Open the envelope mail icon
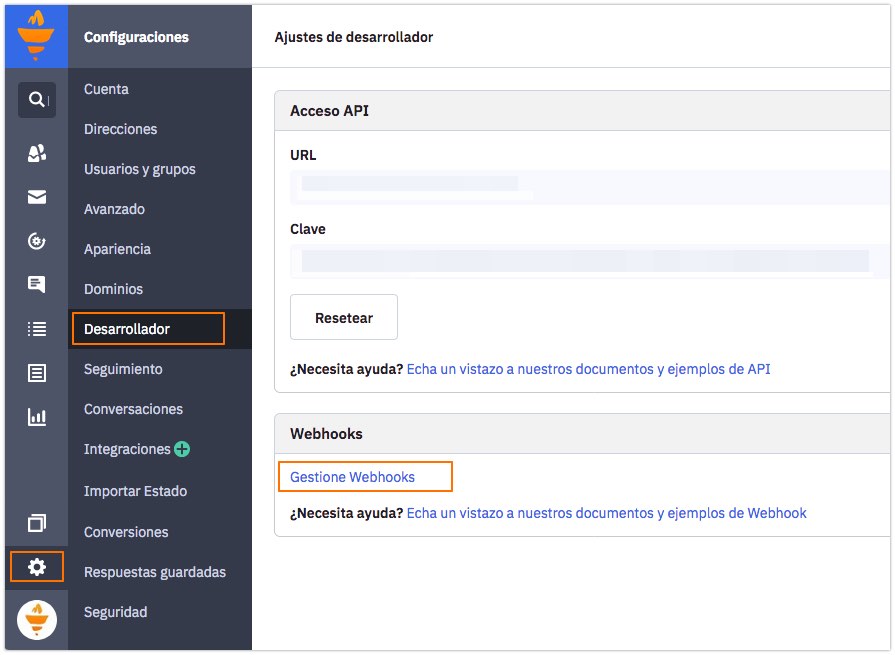Image resolution: width=895 pixels, height=655 pixels. [37, 197]
